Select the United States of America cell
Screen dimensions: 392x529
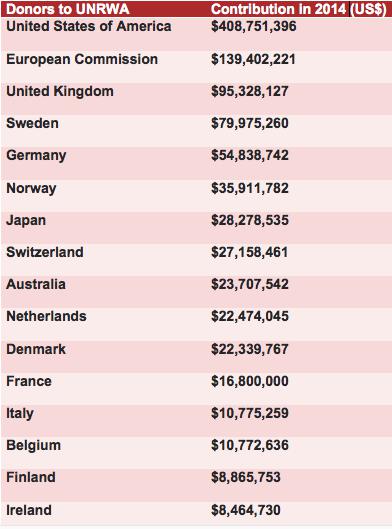click(x=89, y=26)
